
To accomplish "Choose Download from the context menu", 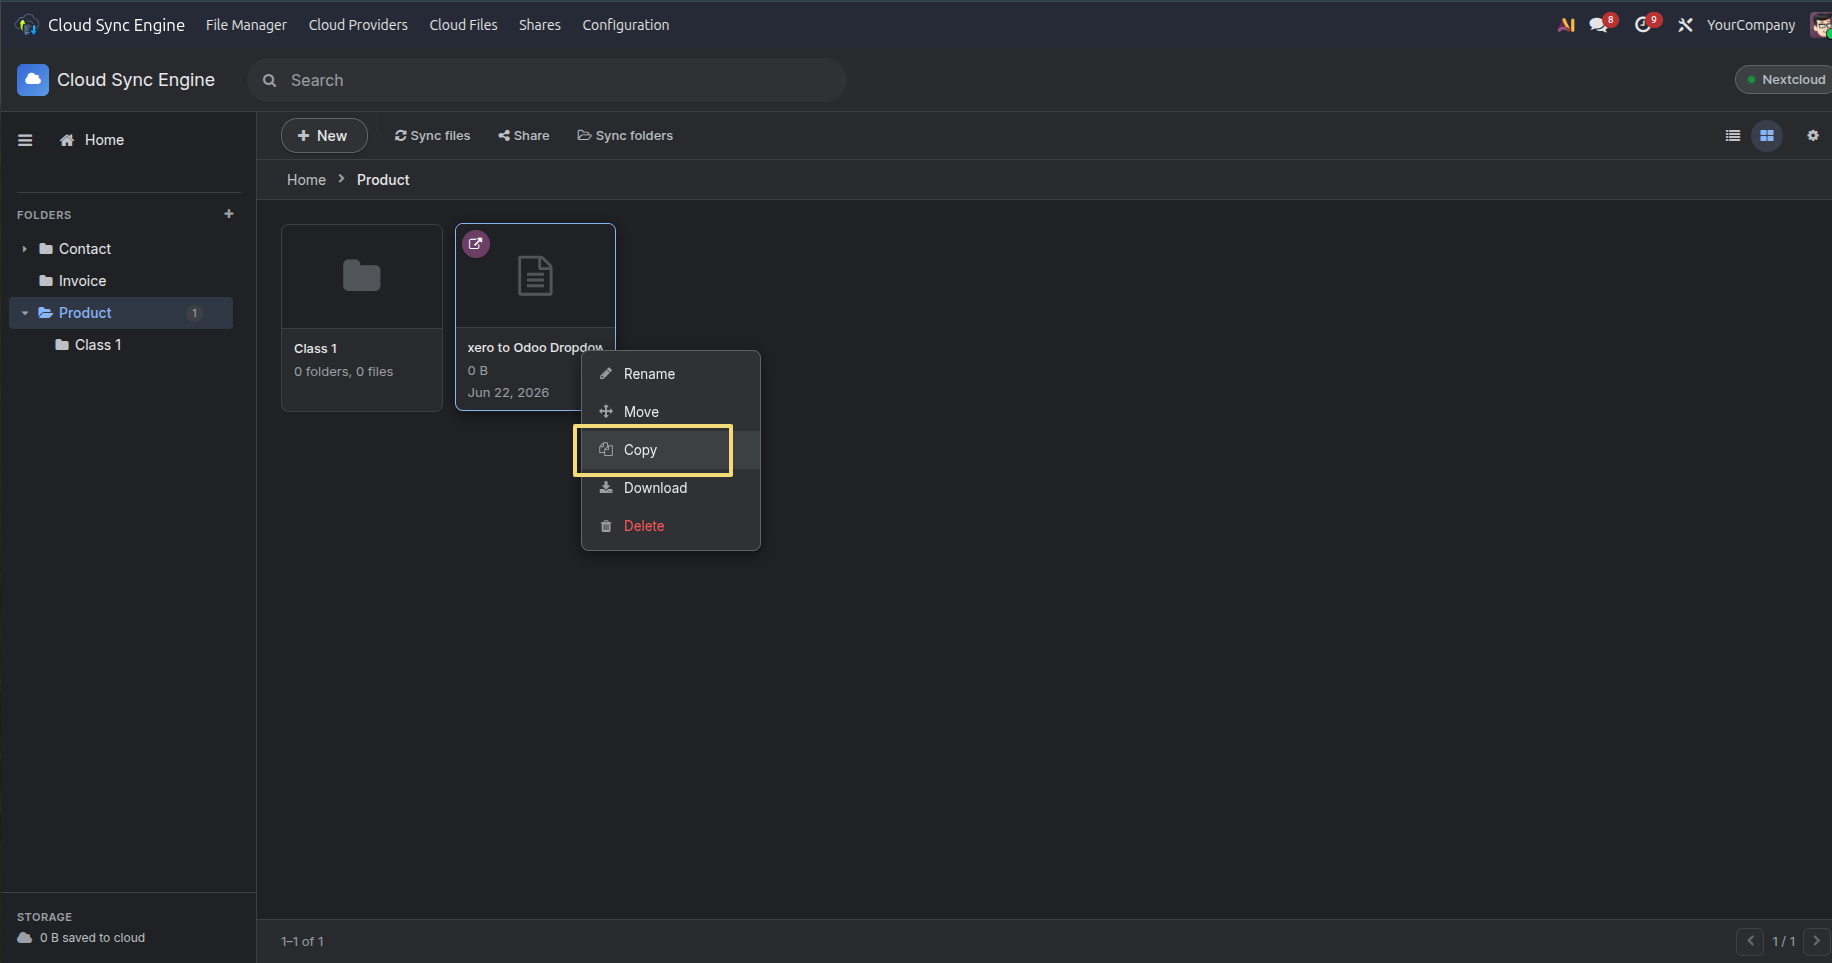I will pyautogui.click(x=670, y=488).
